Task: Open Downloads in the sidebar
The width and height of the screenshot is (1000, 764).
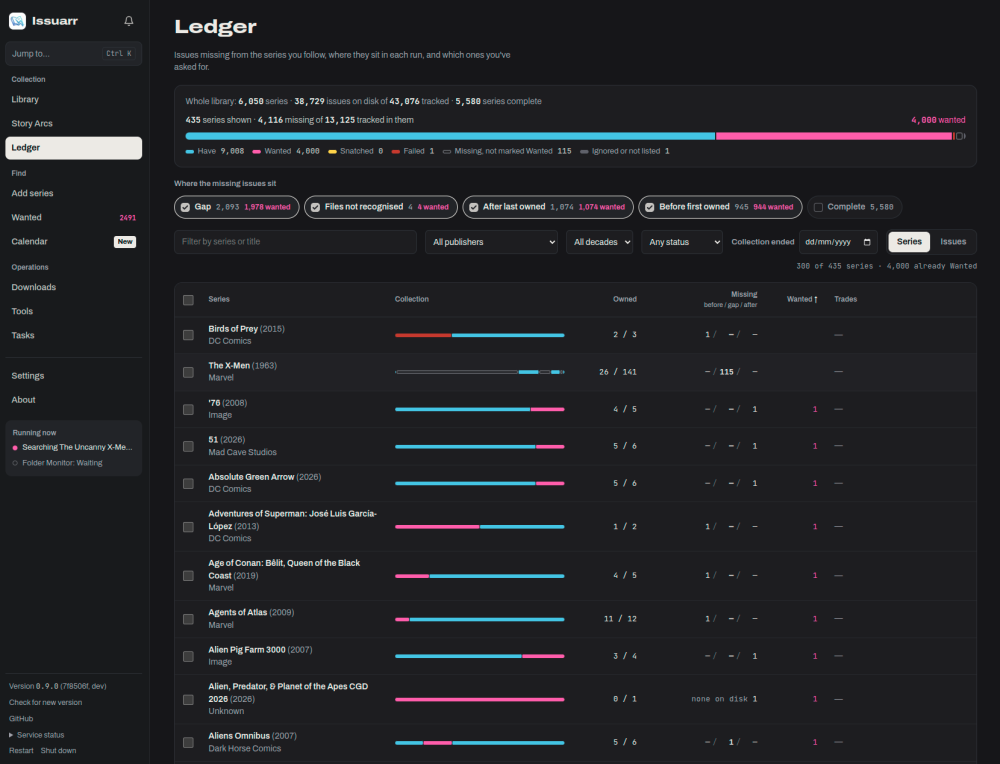Action: [x=73, y=287]
